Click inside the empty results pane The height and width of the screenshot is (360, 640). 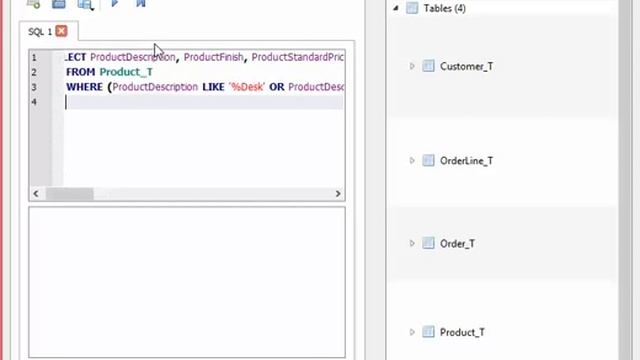[x=187, y=282]
